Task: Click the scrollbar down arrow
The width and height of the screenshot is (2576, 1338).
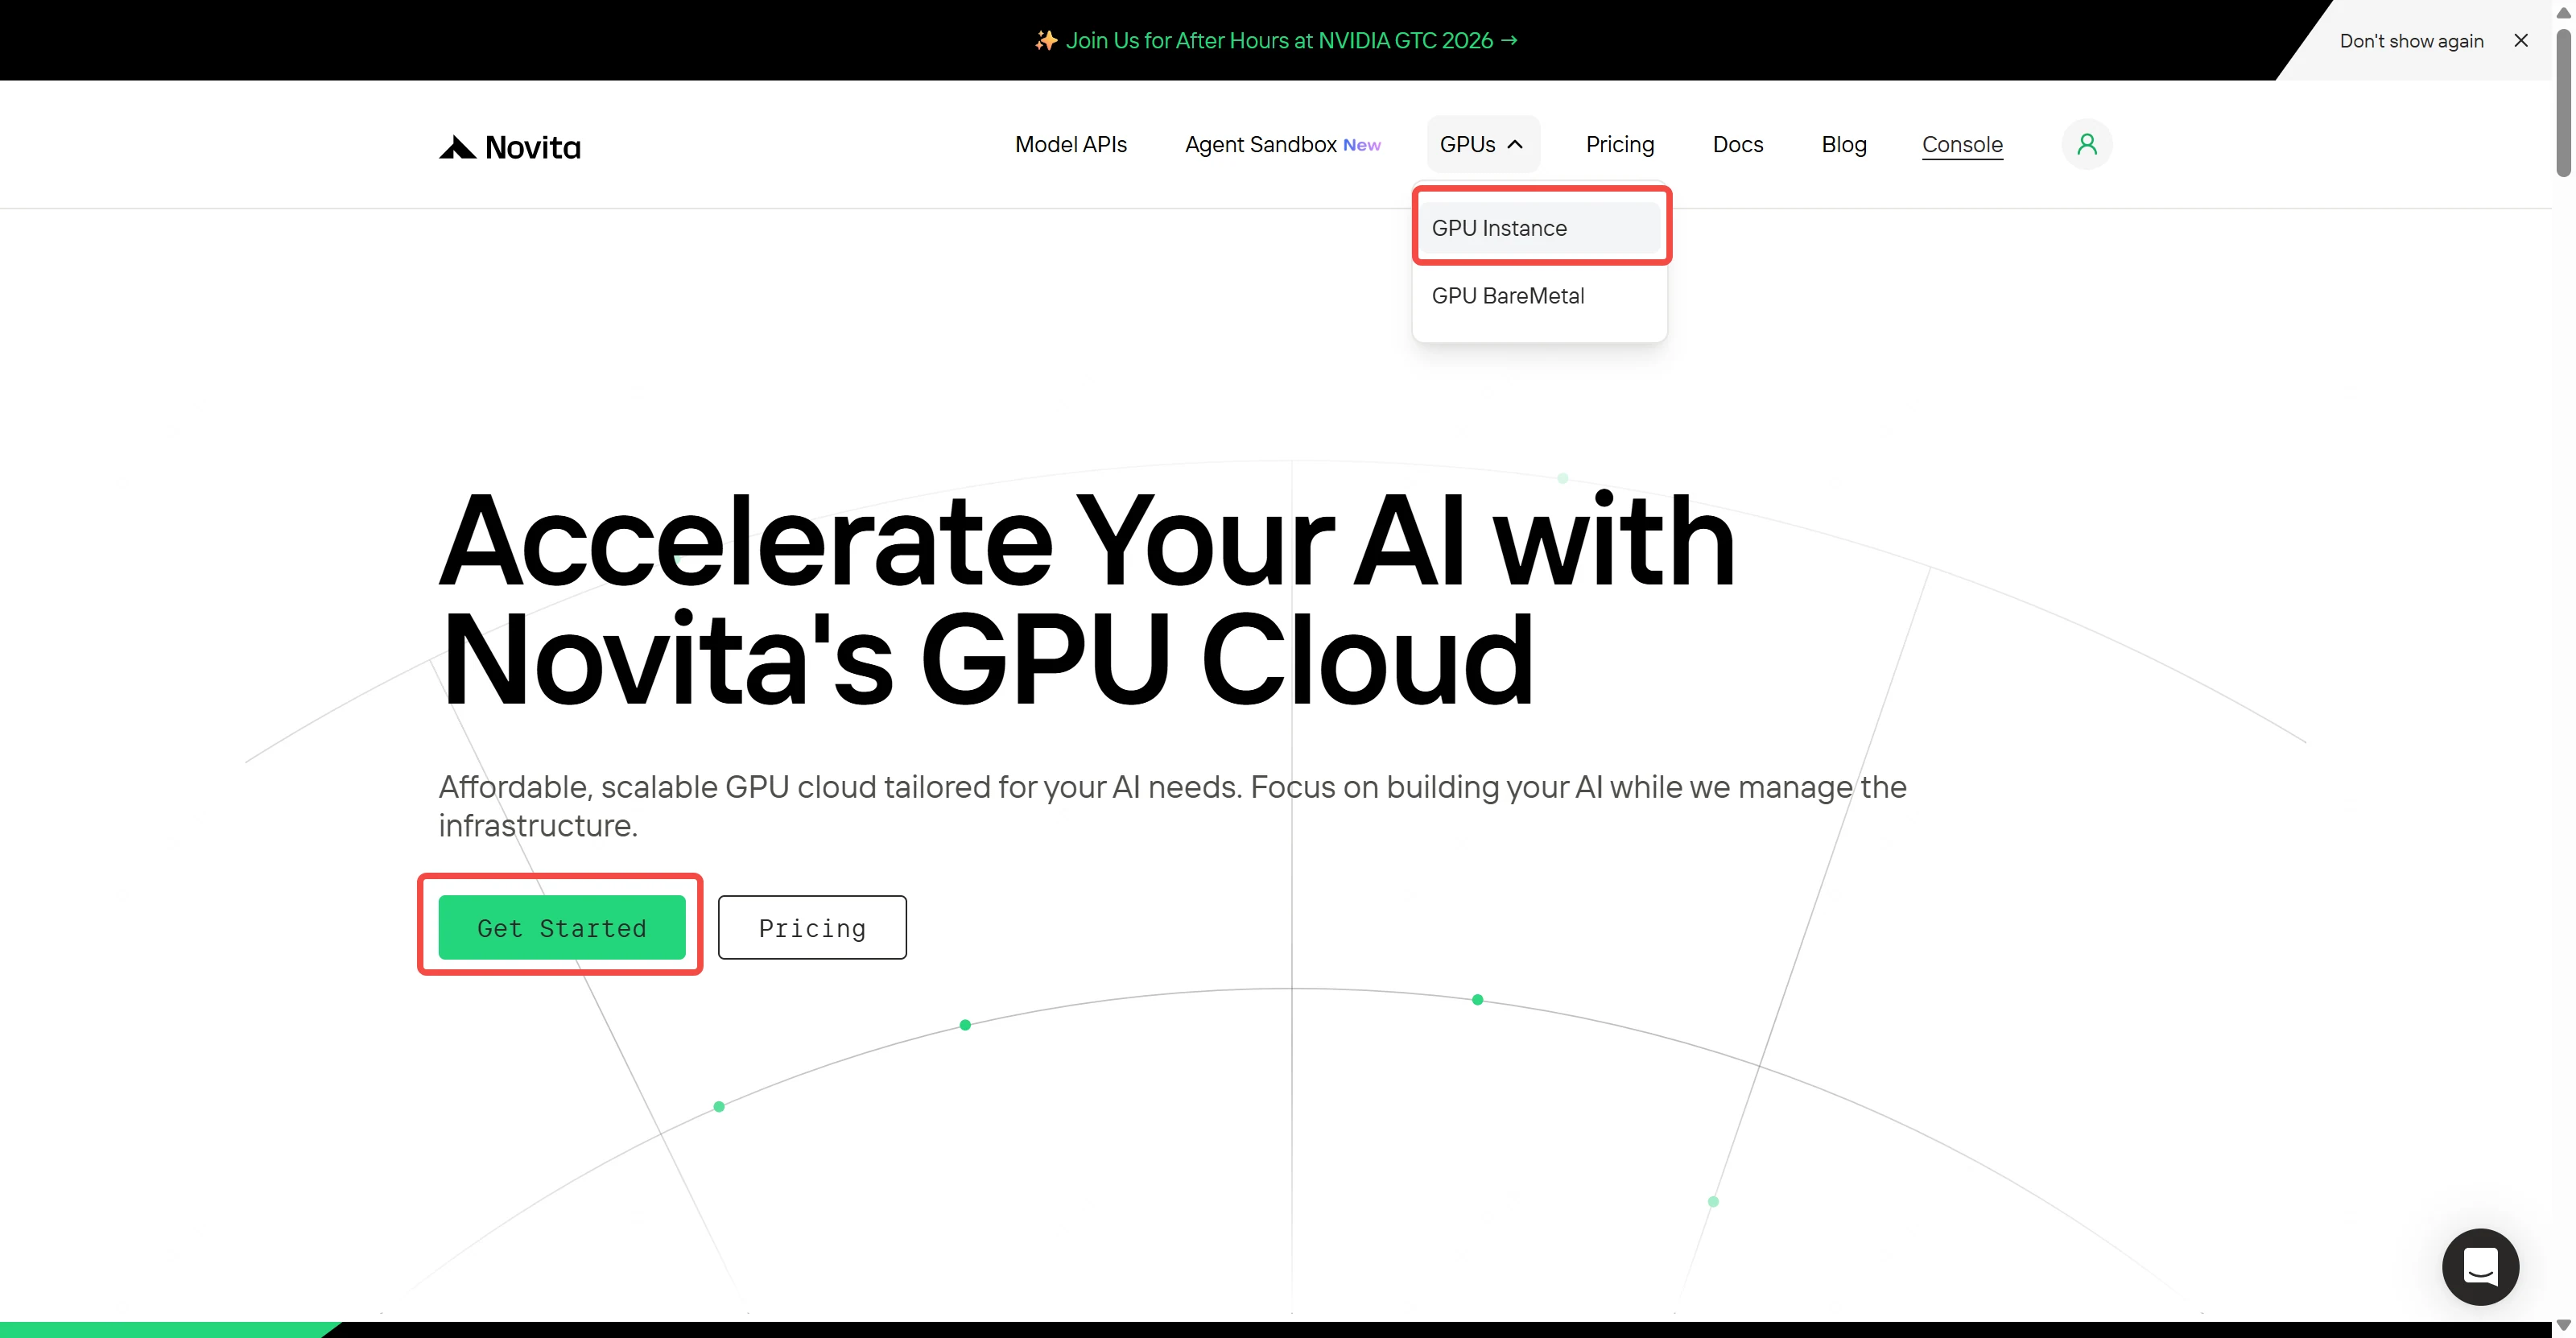Action: [2563, 1326]
